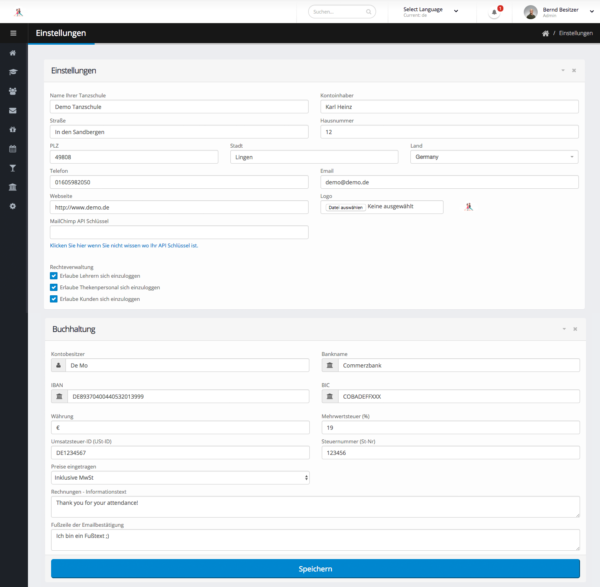Open the Select Language dropdown
The height and width of the screenshot is (587, 600).
pos(430,11)
